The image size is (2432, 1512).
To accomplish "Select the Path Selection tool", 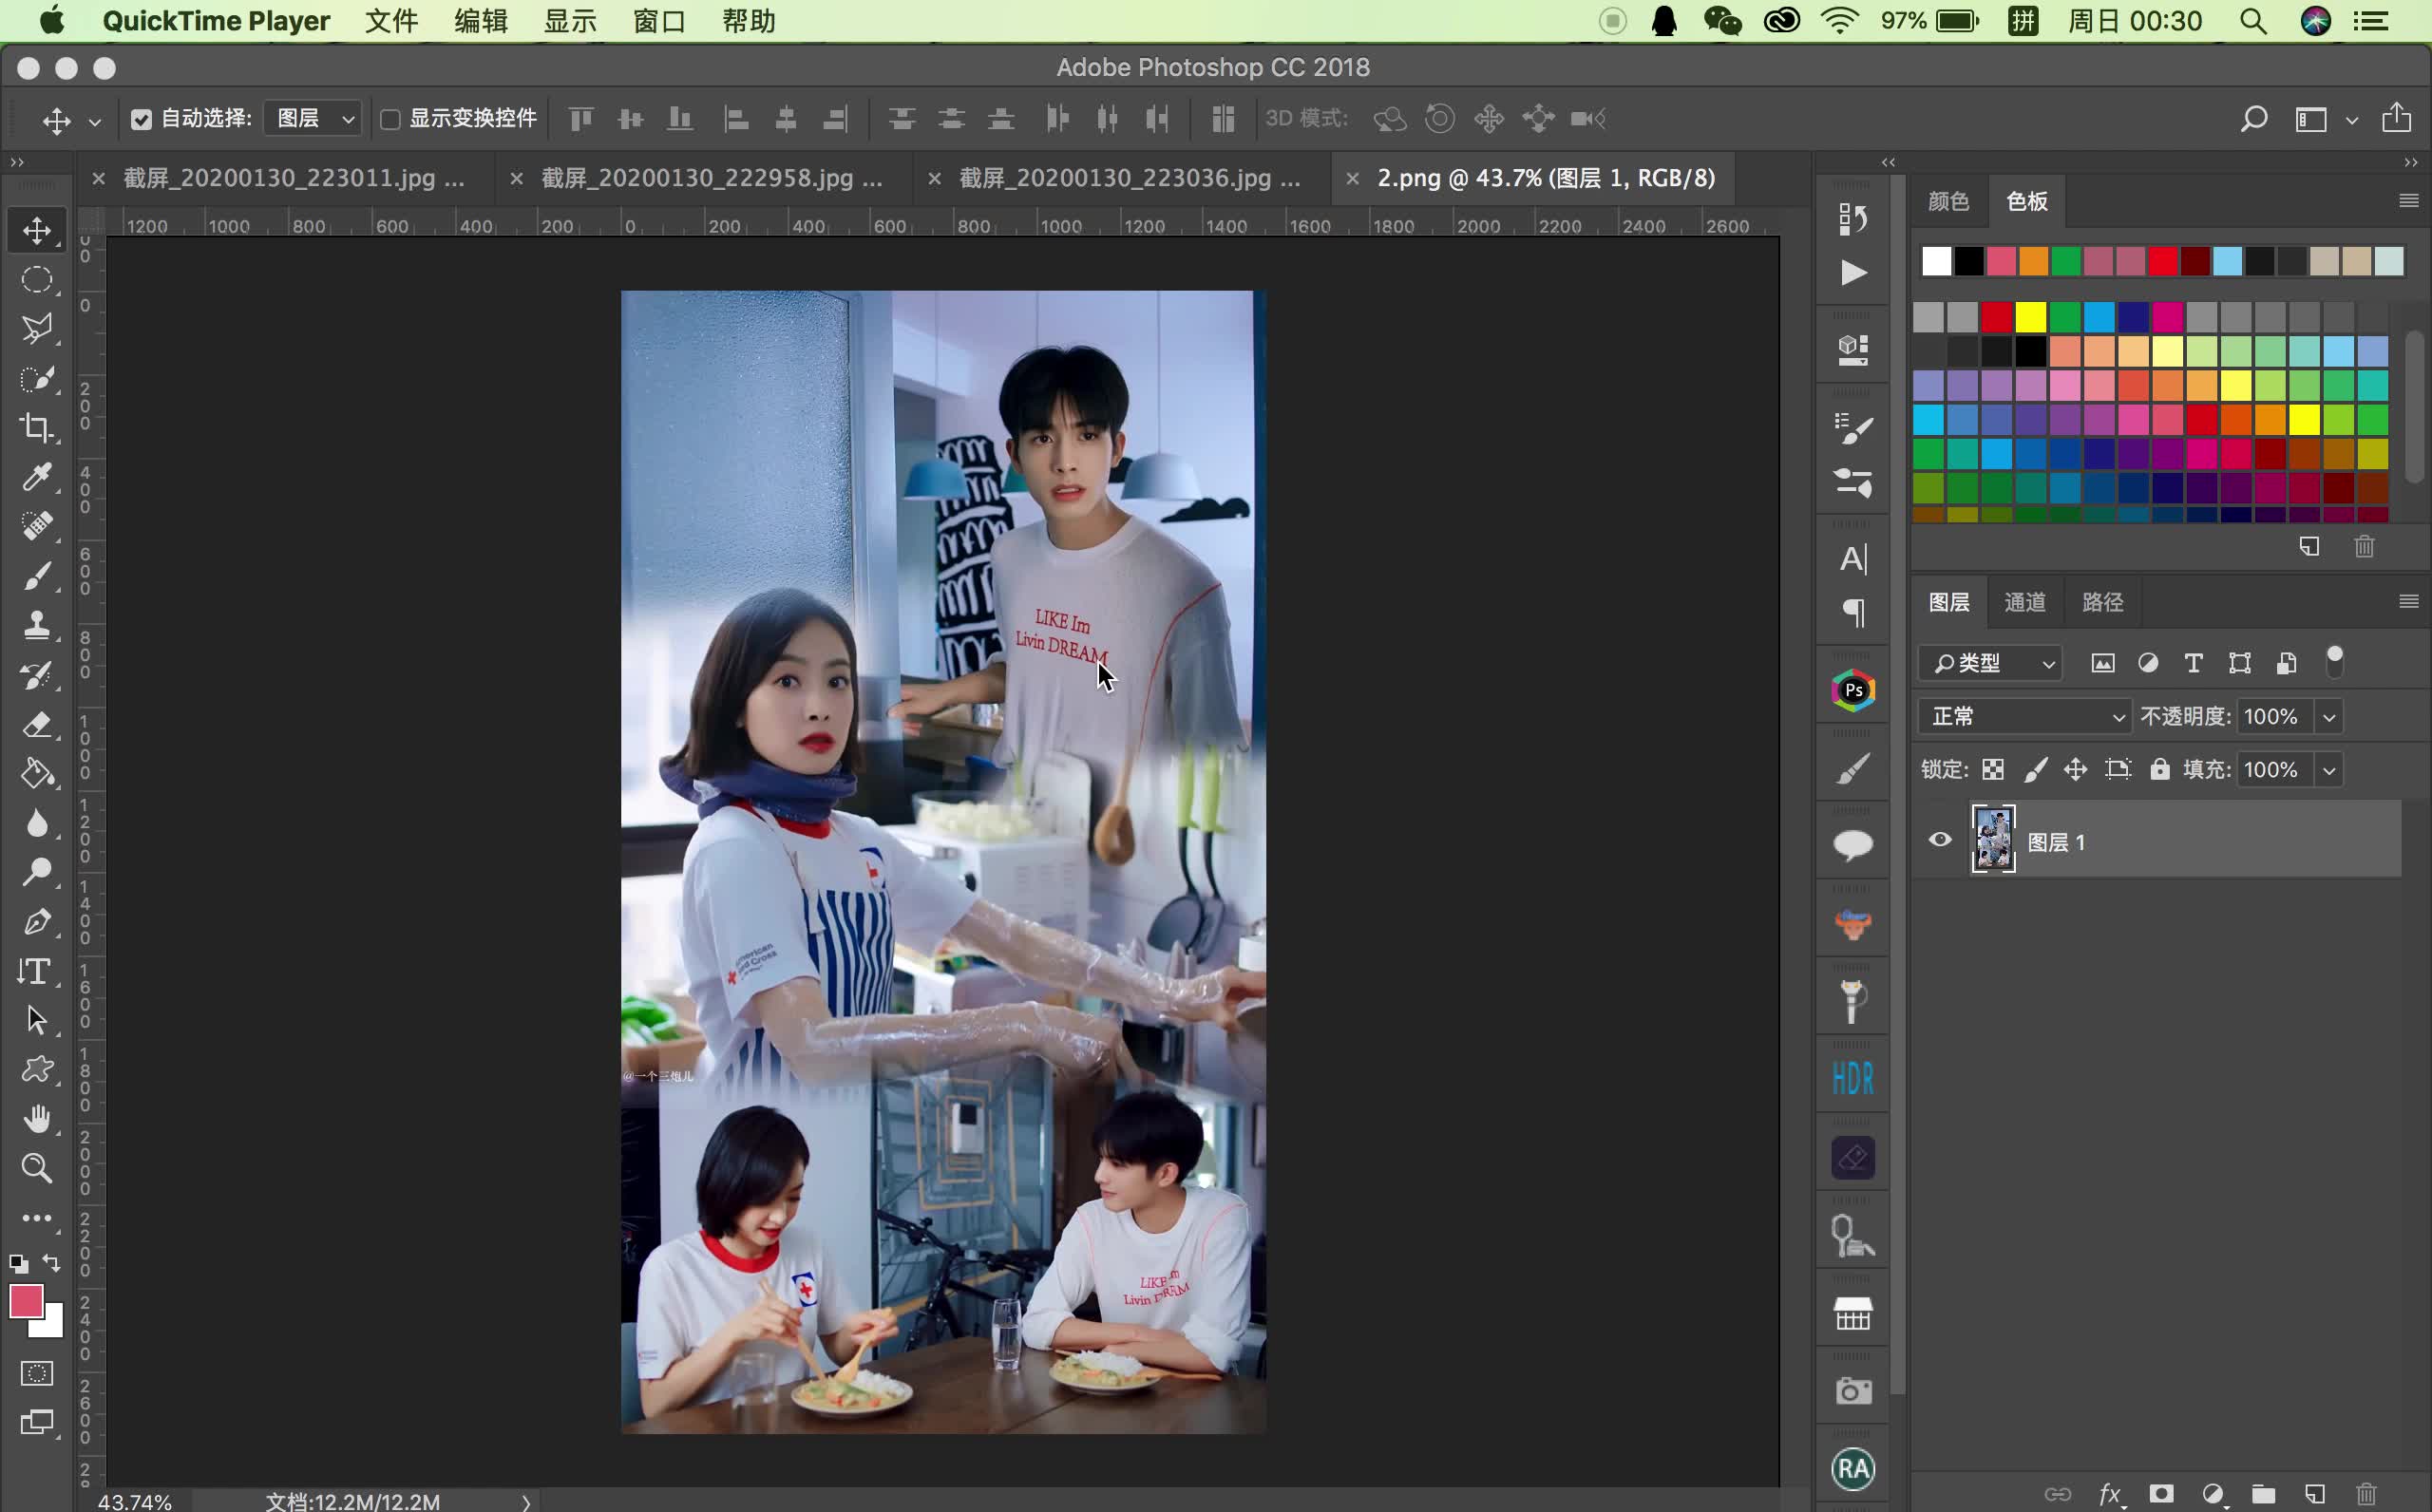I will click(37, 1020).
